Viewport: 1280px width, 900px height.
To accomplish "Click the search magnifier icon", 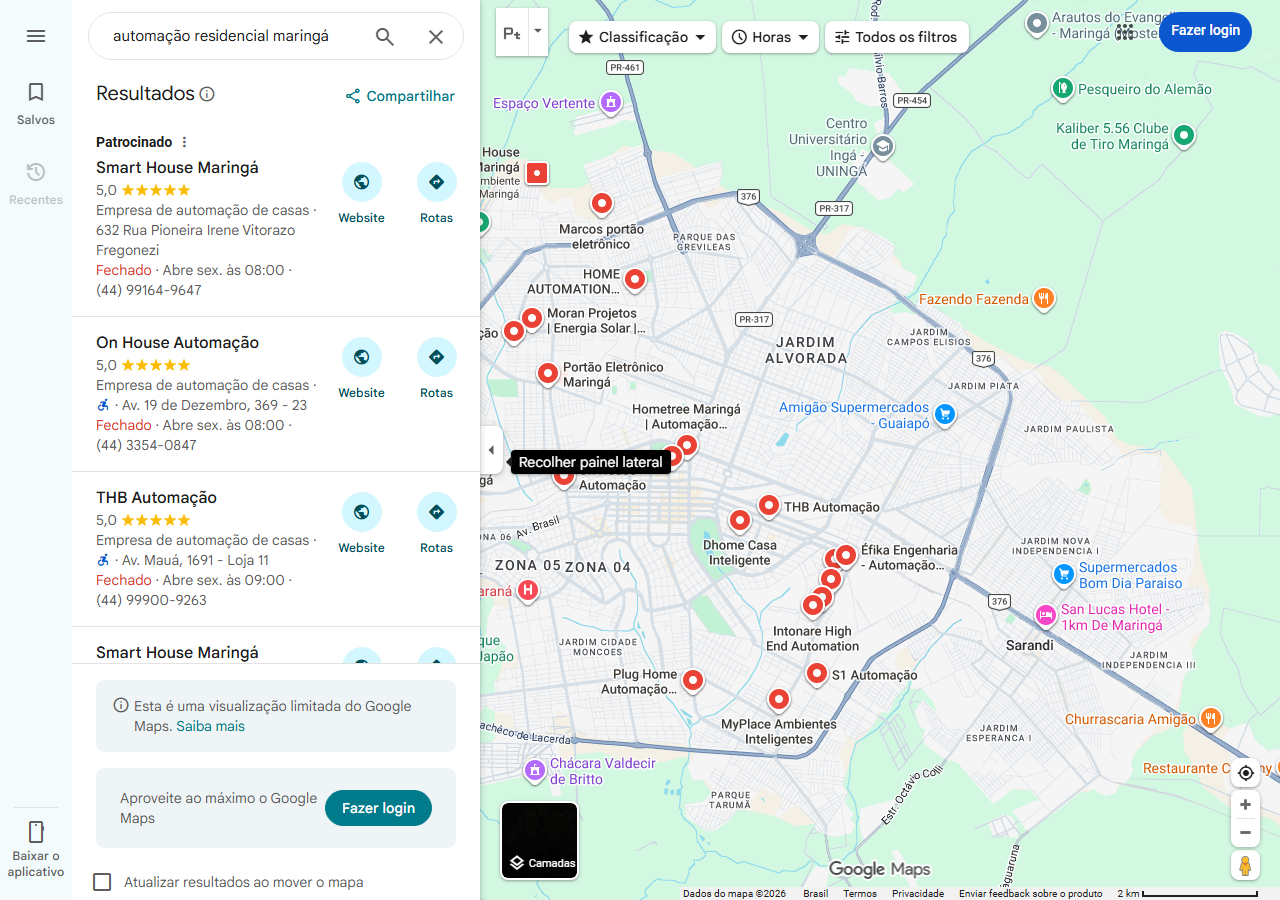I will click(x=385, y=37).
